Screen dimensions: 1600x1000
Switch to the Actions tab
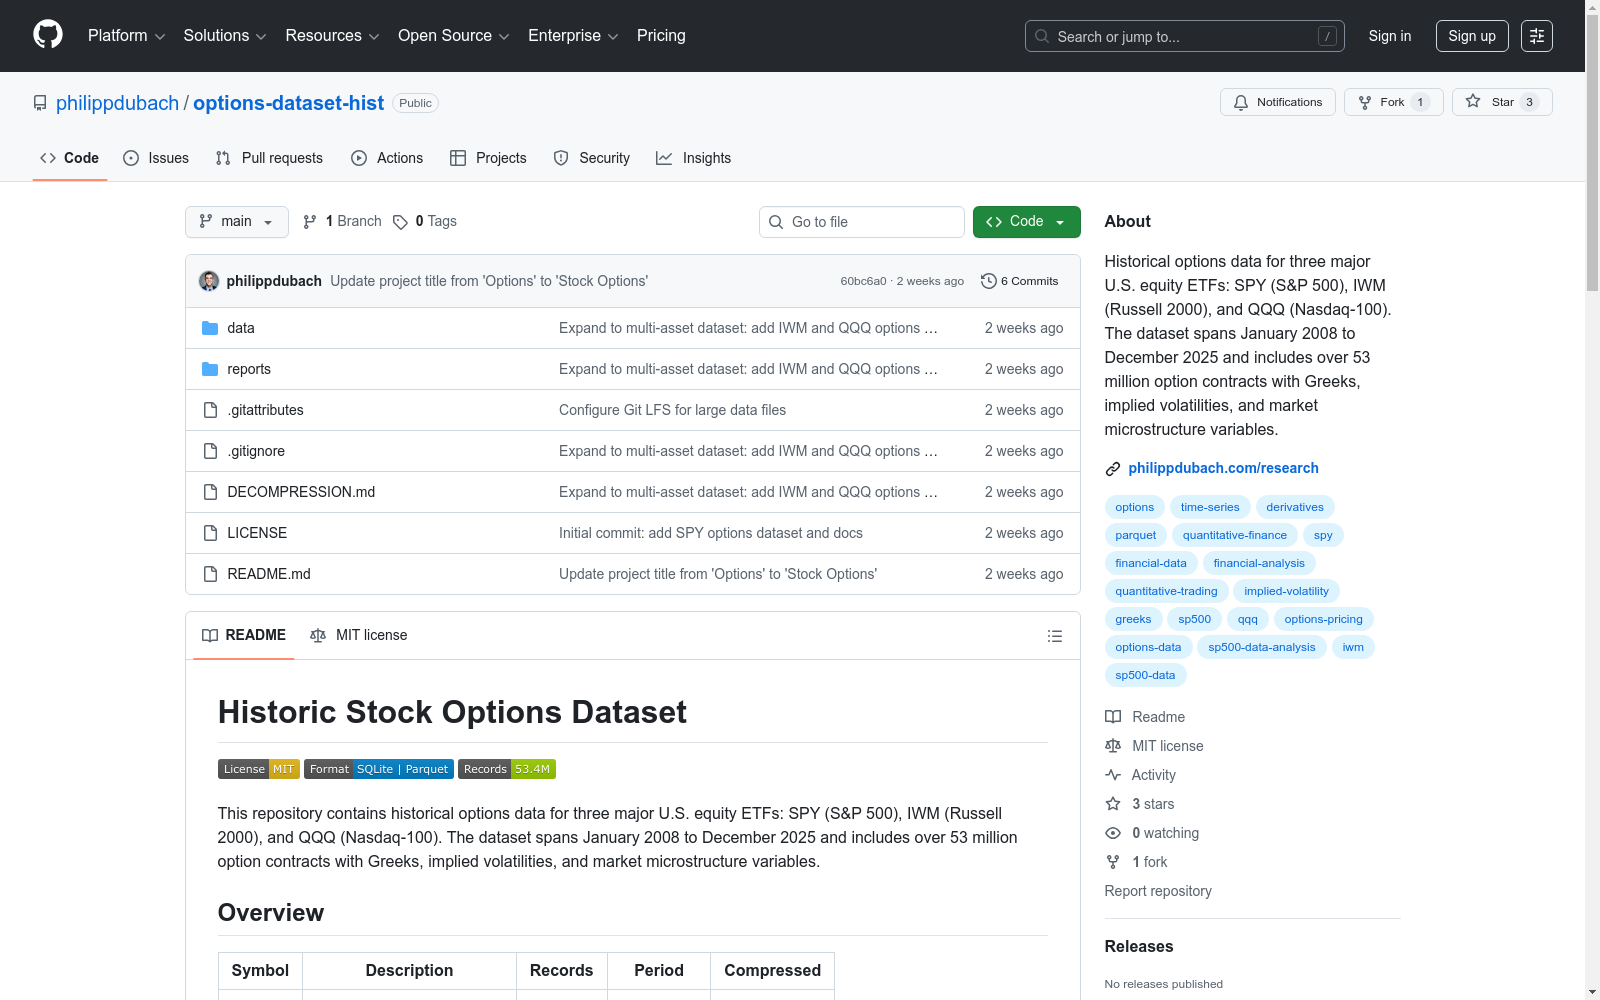387,158
